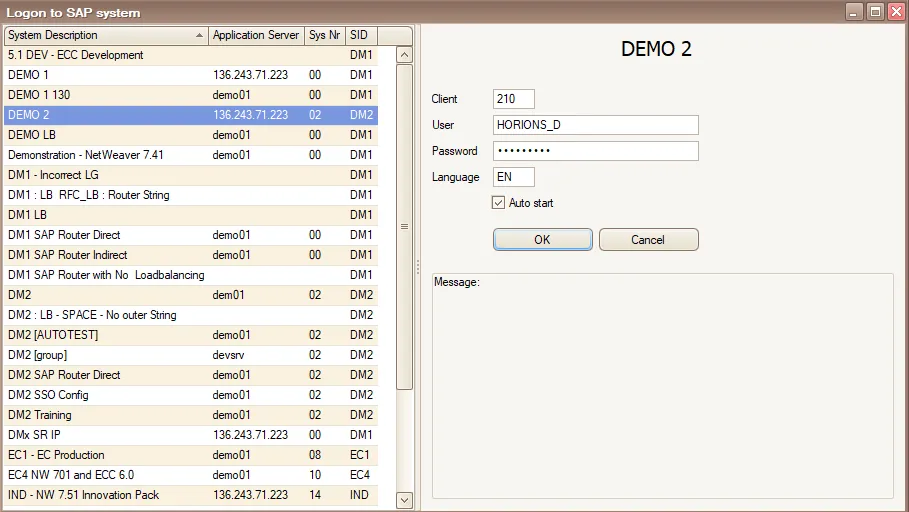
Task: Select 'EC1 - EC Production' row
Action: [x=191, y=455]
